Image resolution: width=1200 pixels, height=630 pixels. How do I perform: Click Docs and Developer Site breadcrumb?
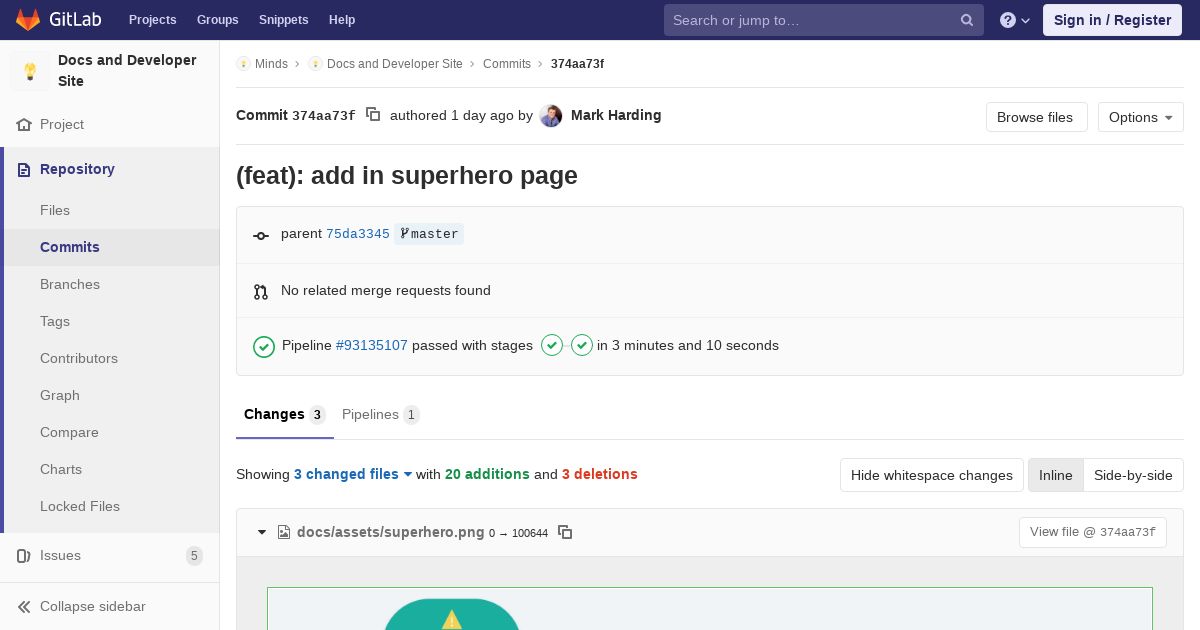394,63
